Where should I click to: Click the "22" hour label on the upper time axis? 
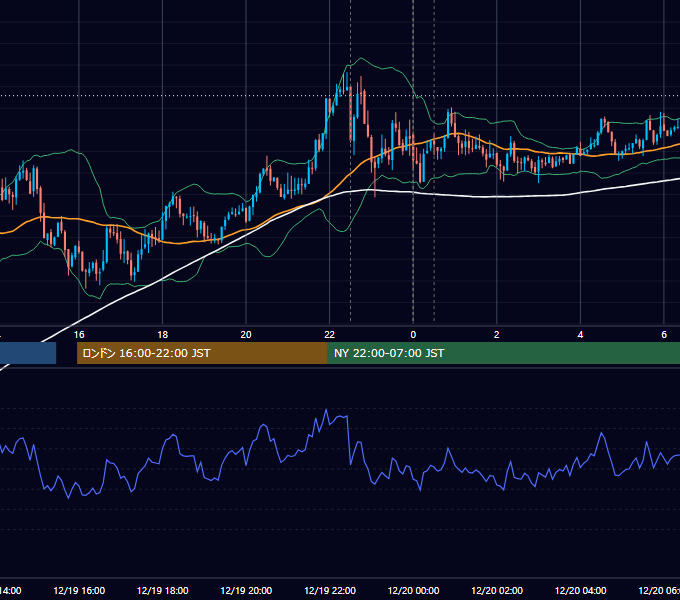[330, 335]
